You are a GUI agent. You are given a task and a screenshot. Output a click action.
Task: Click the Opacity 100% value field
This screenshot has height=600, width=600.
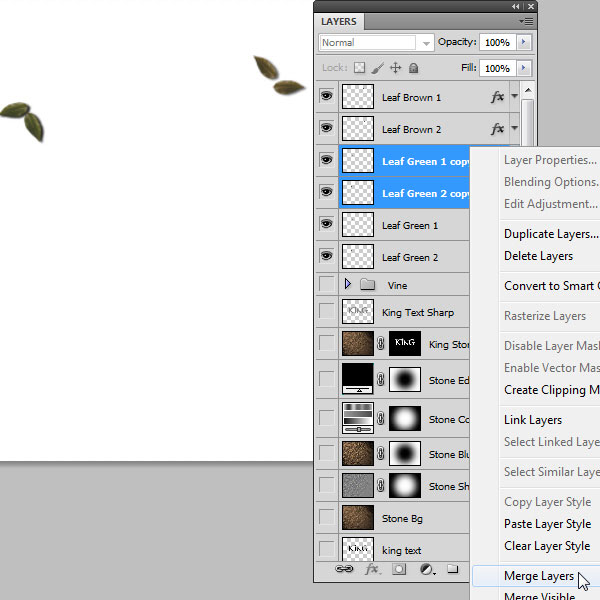(497, 42)
